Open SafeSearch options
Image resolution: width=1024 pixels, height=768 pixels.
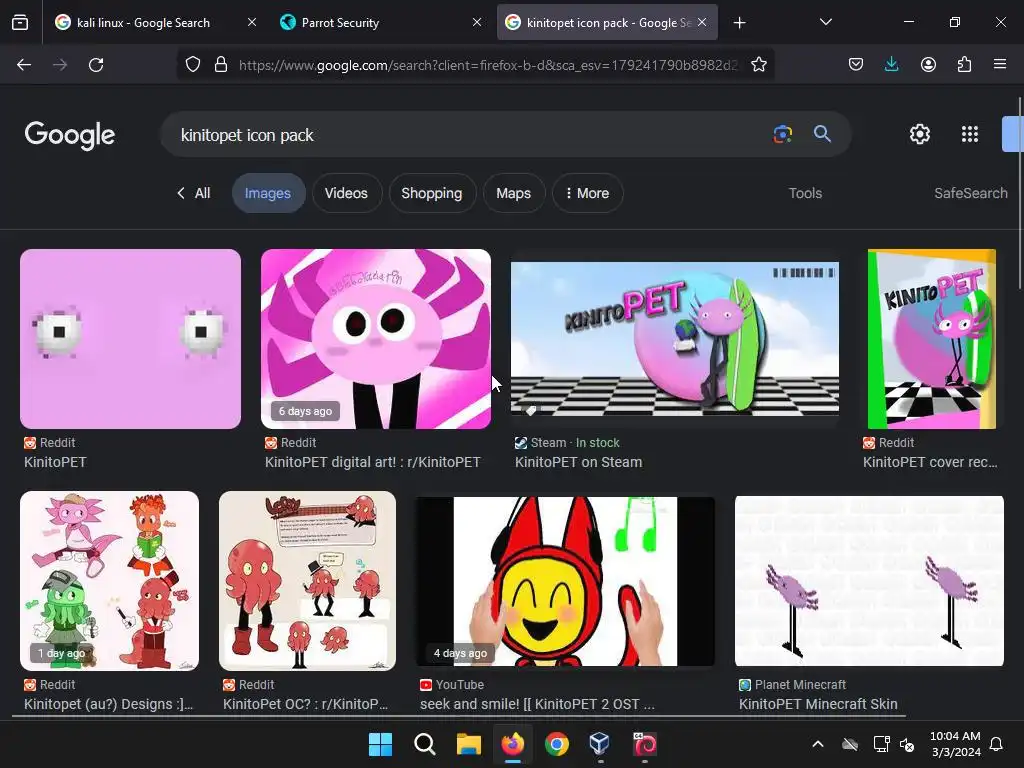click(970, 193)
